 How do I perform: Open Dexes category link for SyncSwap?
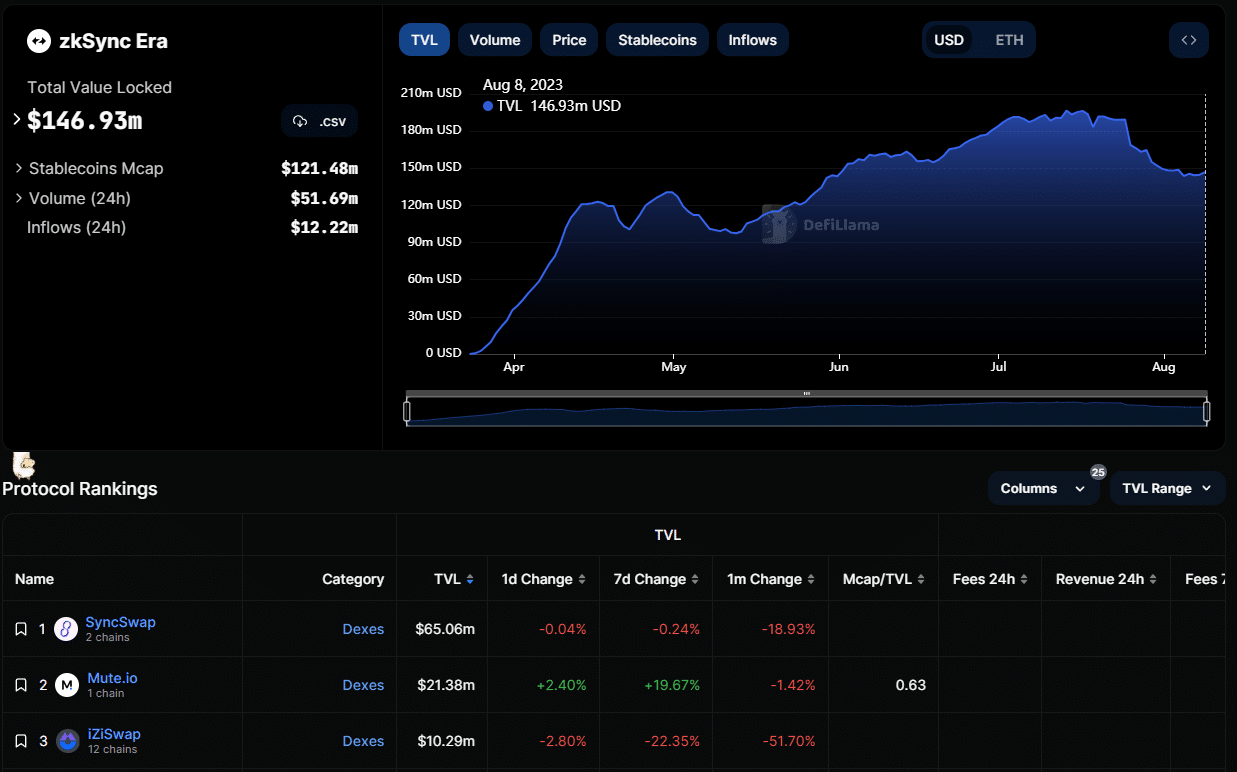click(x=363, y=629)
